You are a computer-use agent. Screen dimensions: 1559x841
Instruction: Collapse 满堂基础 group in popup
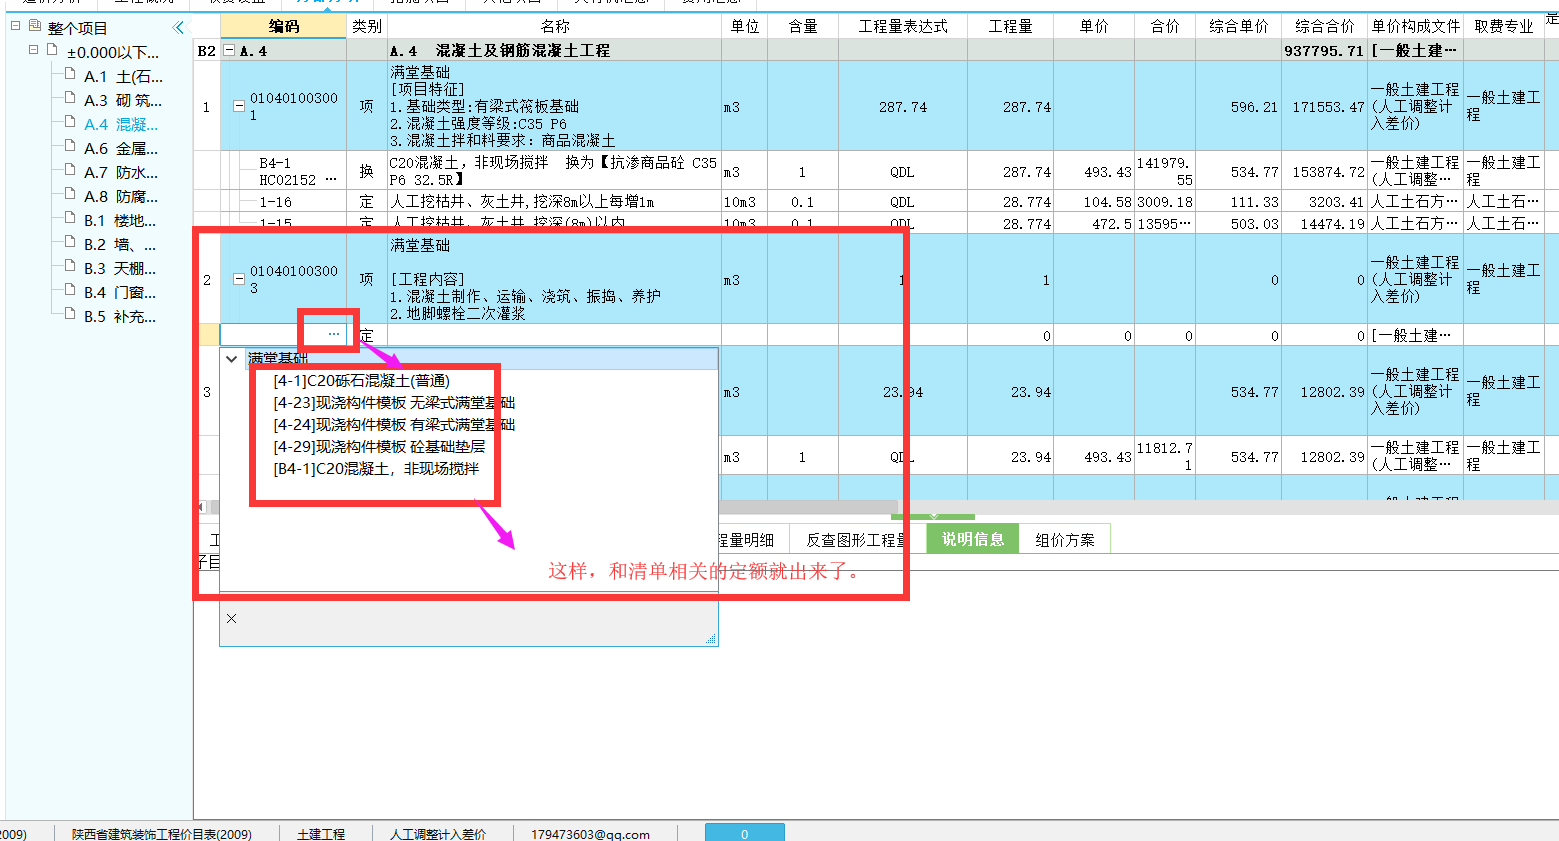tap(232, 358)
